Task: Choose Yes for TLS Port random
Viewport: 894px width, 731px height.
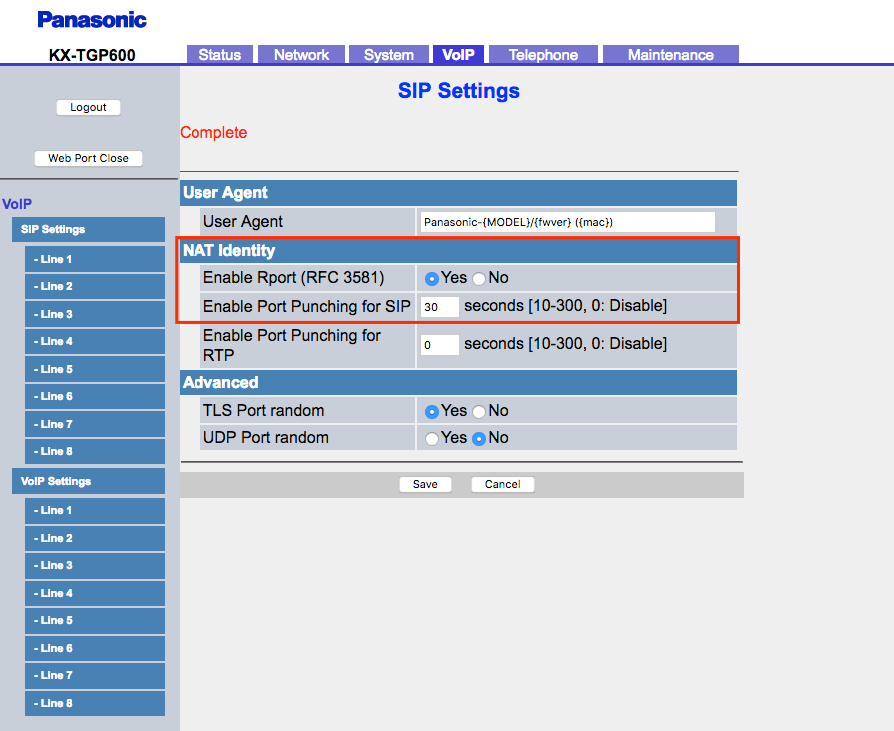Action: coord(432,411)
